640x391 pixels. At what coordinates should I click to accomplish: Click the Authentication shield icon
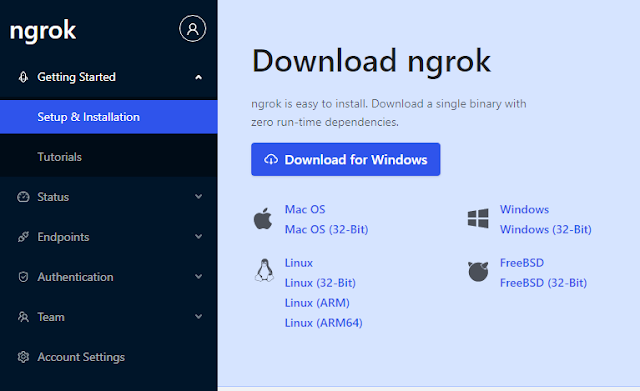click(x=23, y=277)
